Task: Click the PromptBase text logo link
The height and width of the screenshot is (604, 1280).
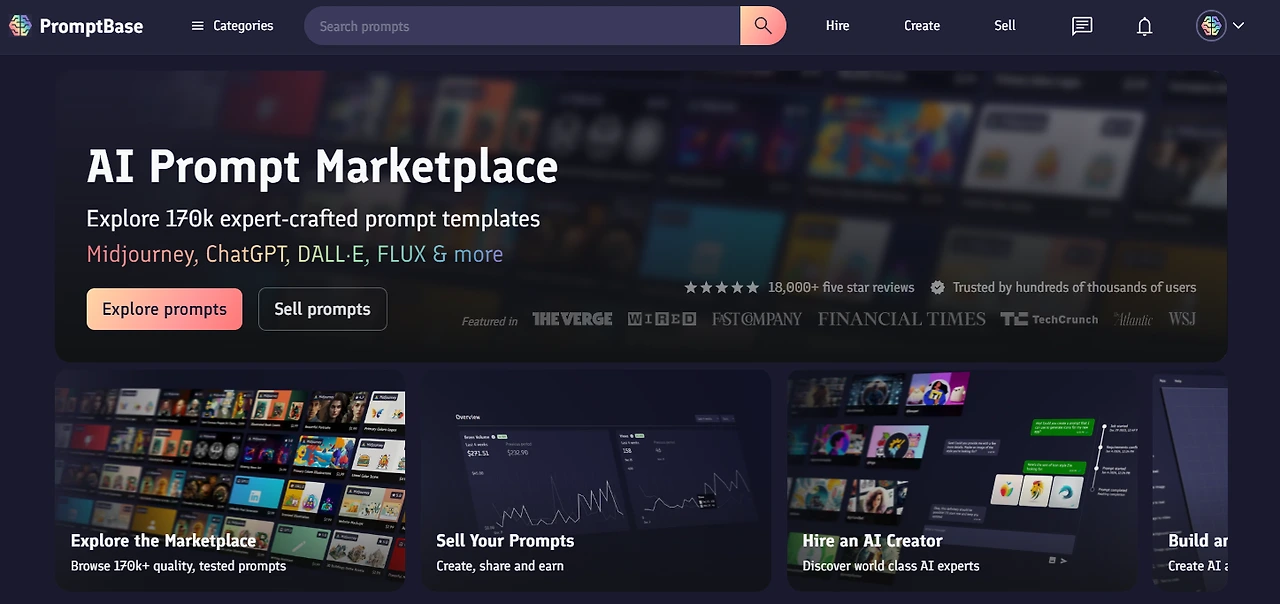Action: [91, 27]
